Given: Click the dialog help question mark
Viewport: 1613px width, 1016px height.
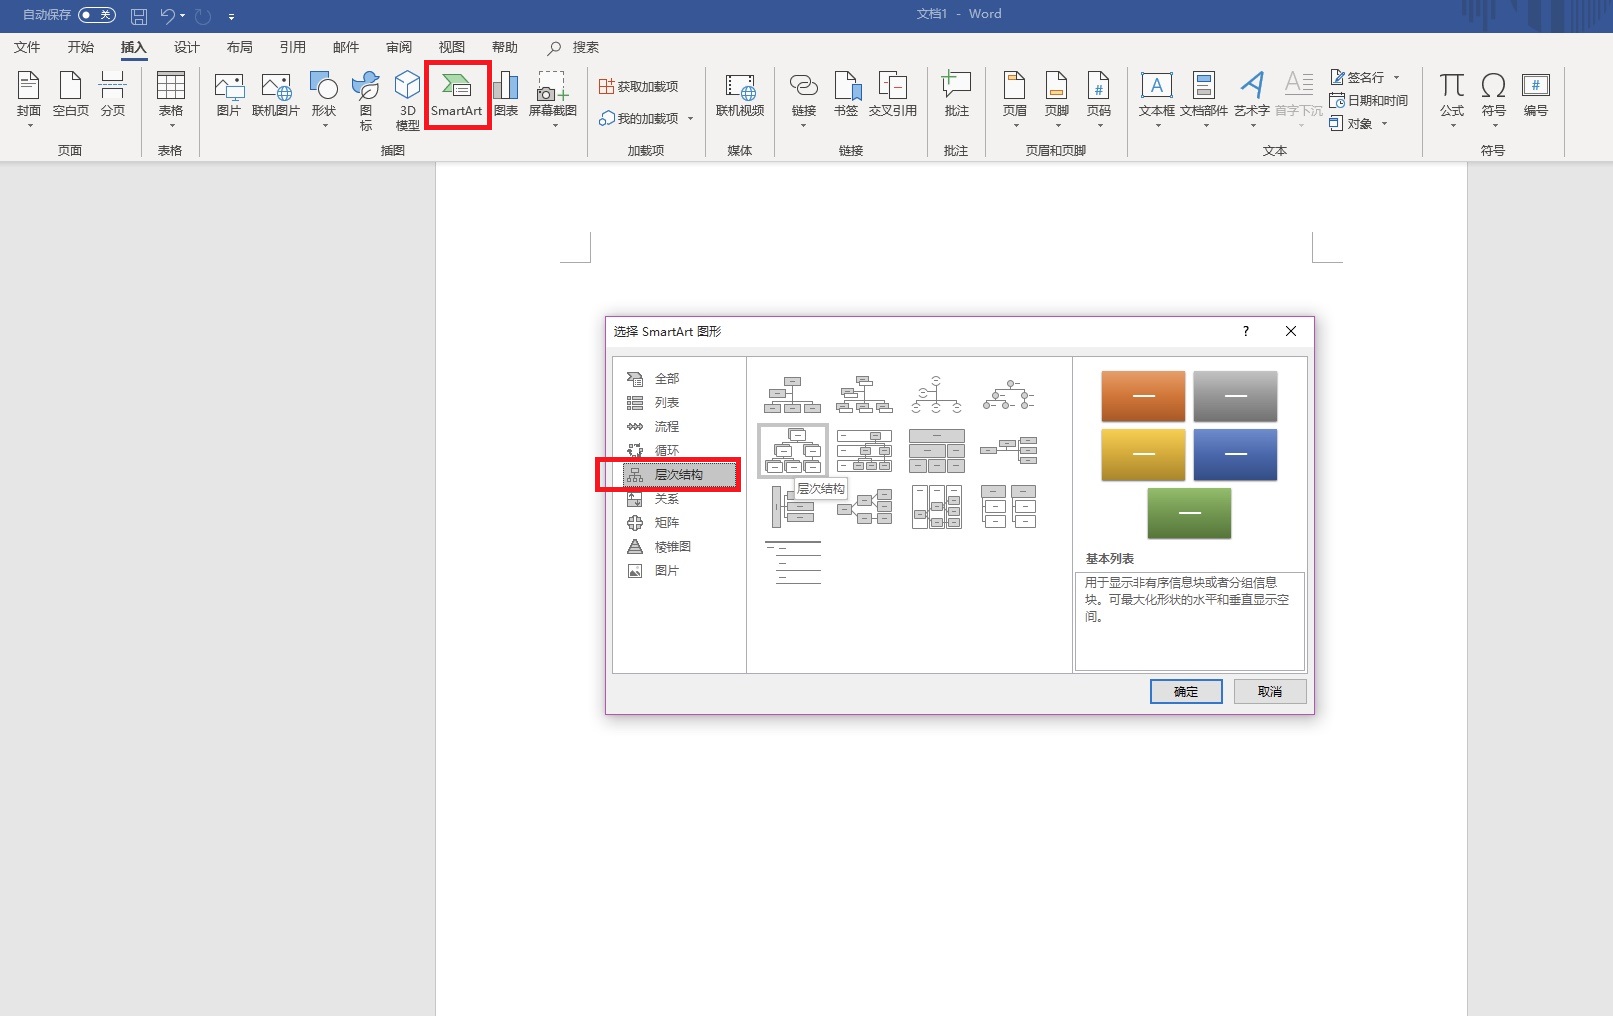Looking at the screenshot, I should (1246, 331).
